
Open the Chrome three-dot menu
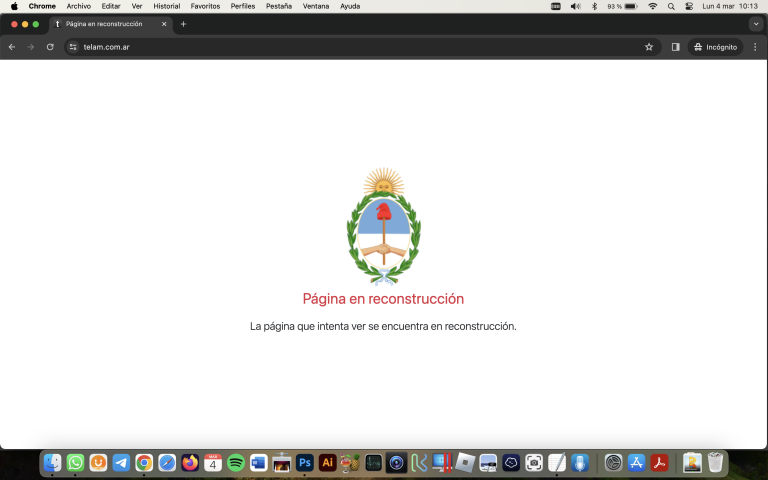755,47
